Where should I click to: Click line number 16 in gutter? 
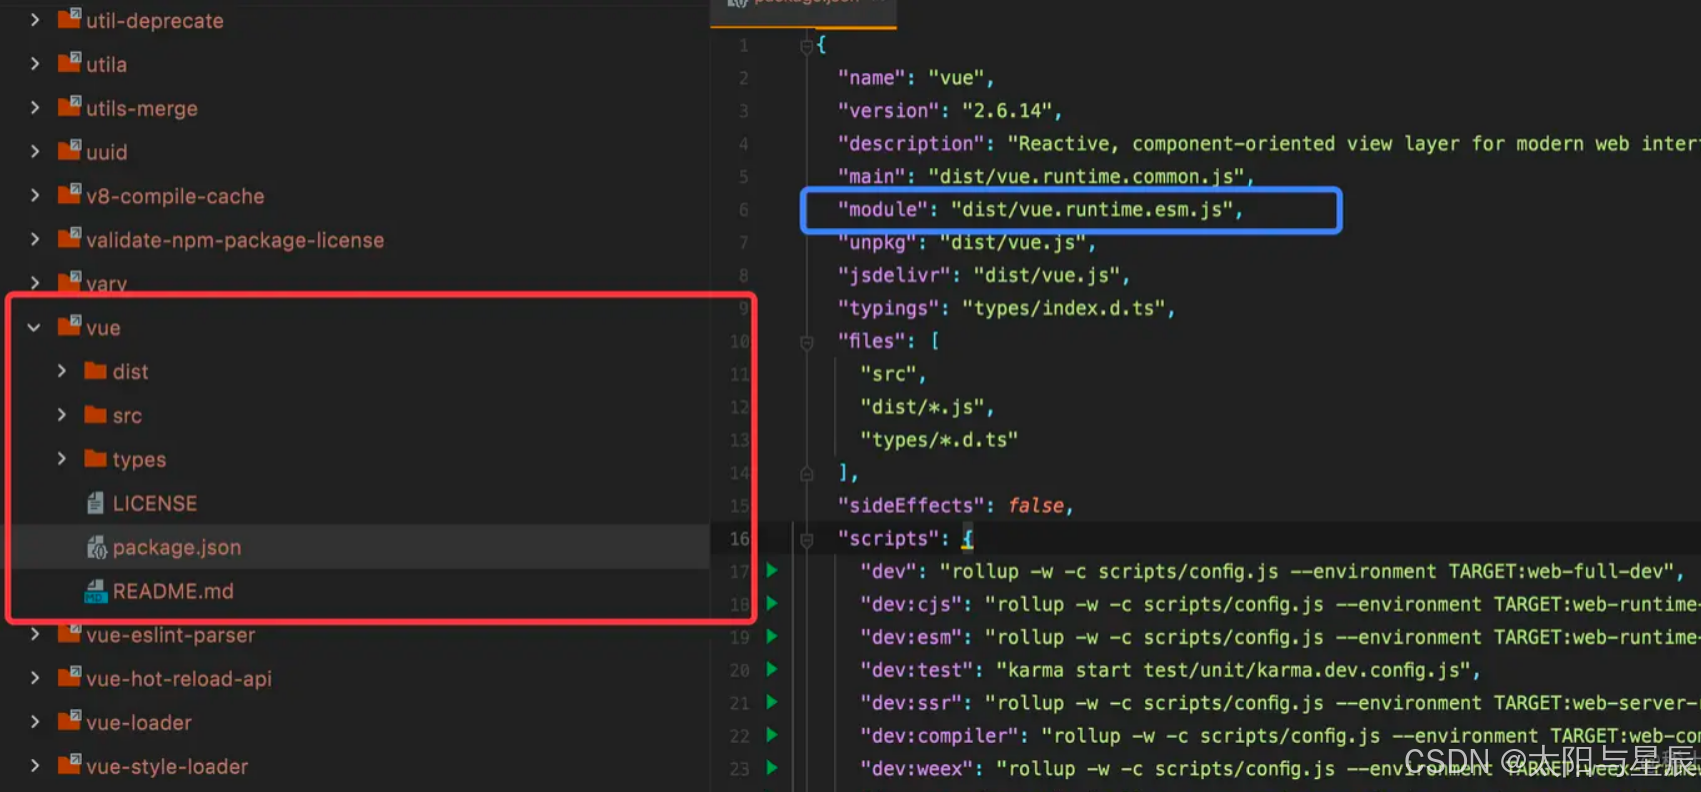[739, 538]
